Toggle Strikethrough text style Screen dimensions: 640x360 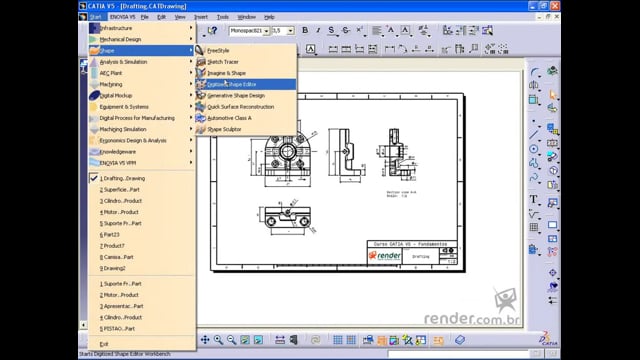coord(346,30)
